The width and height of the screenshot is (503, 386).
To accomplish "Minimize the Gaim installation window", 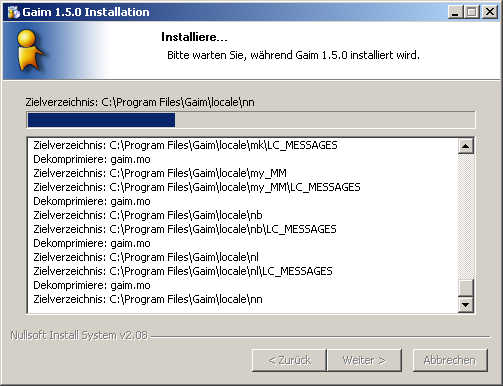I will click(455, 12).
